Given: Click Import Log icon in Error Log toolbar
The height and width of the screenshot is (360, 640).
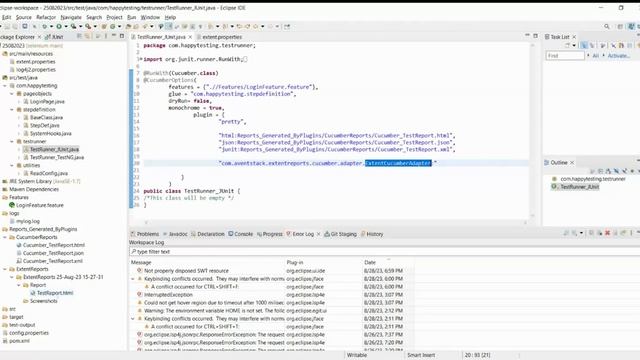Looking at the screenshot, I should [574, 233].
